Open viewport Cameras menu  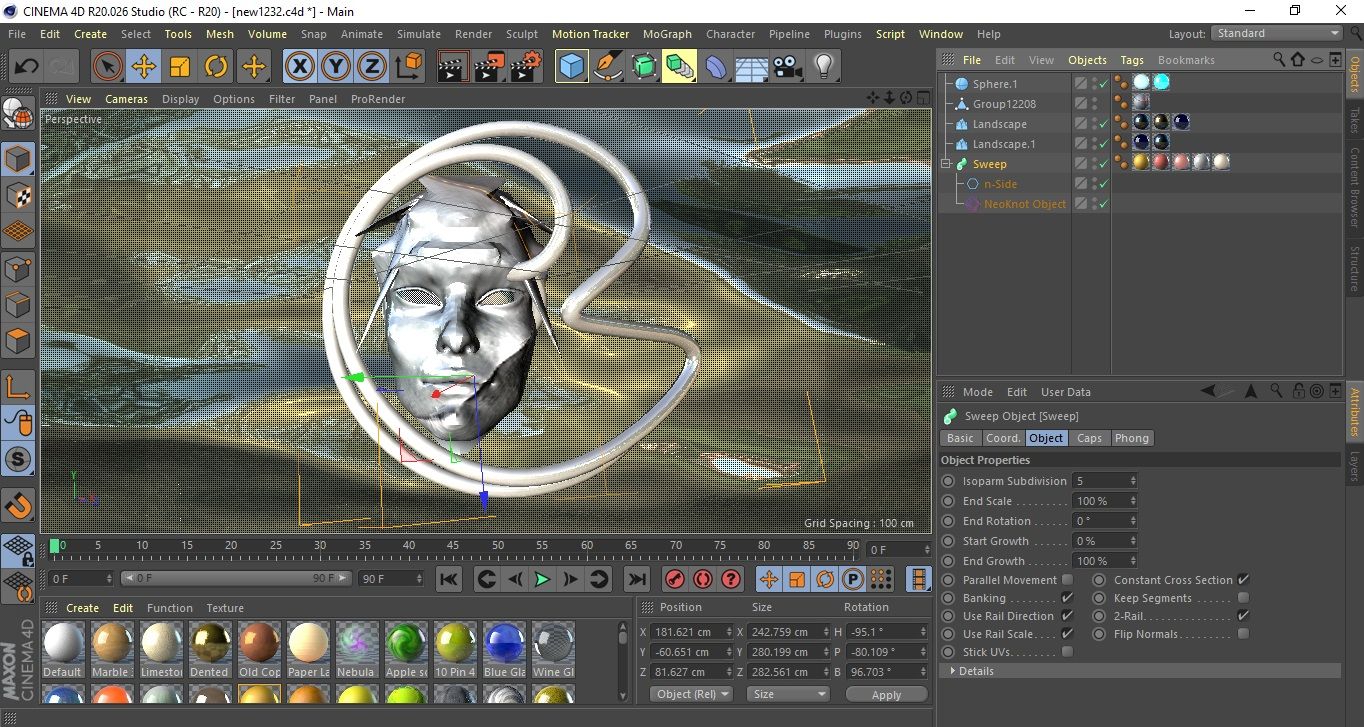click(126, 99)
